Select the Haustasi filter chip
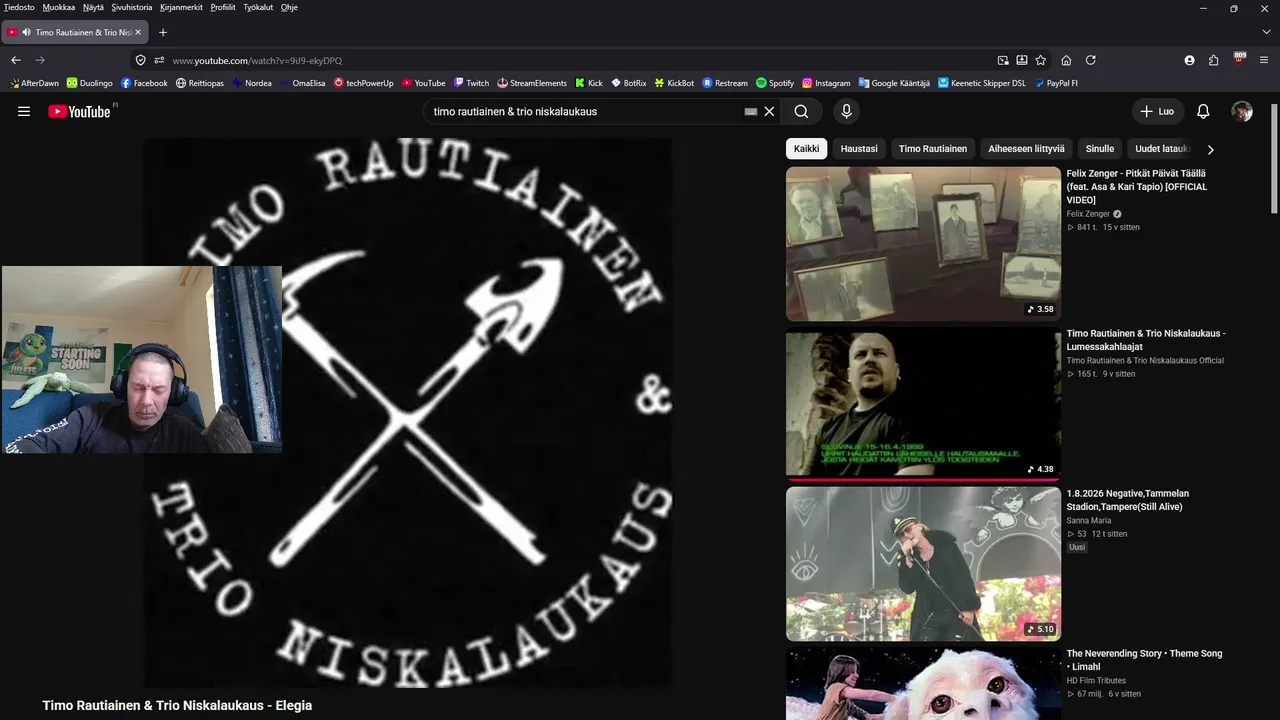Image resolution: width=1280 pixels, height=720 pixels. point(859,149)
